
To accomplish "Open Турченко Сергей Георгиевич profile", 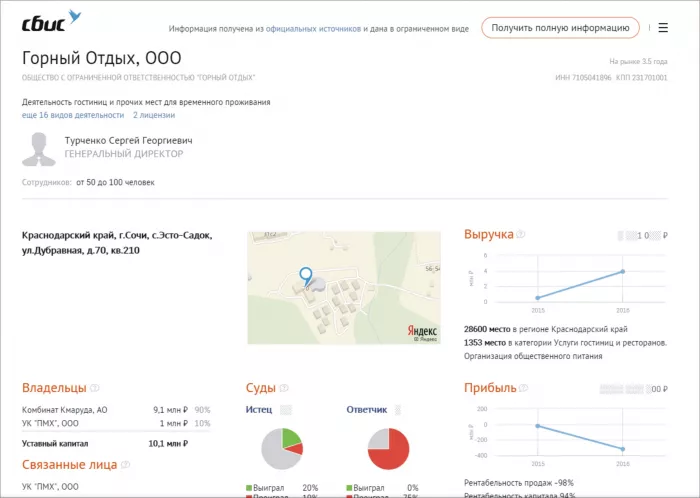I will click(128, 141).
